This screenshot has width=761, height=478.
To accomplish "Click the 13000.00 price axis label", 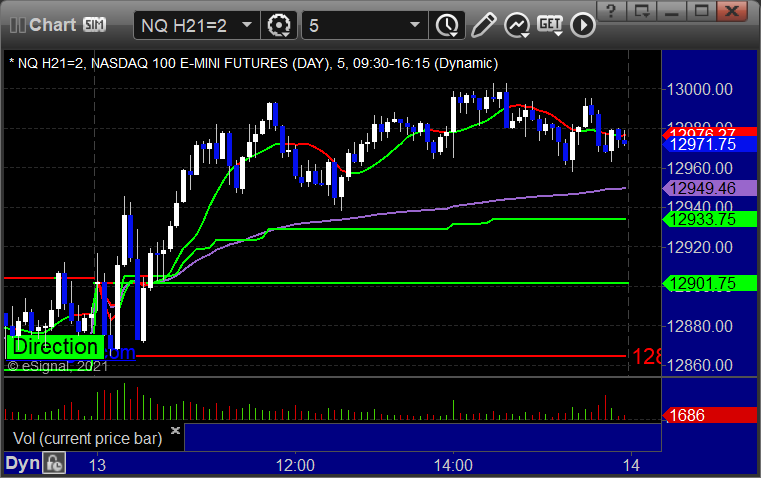I will pos(699,89).
